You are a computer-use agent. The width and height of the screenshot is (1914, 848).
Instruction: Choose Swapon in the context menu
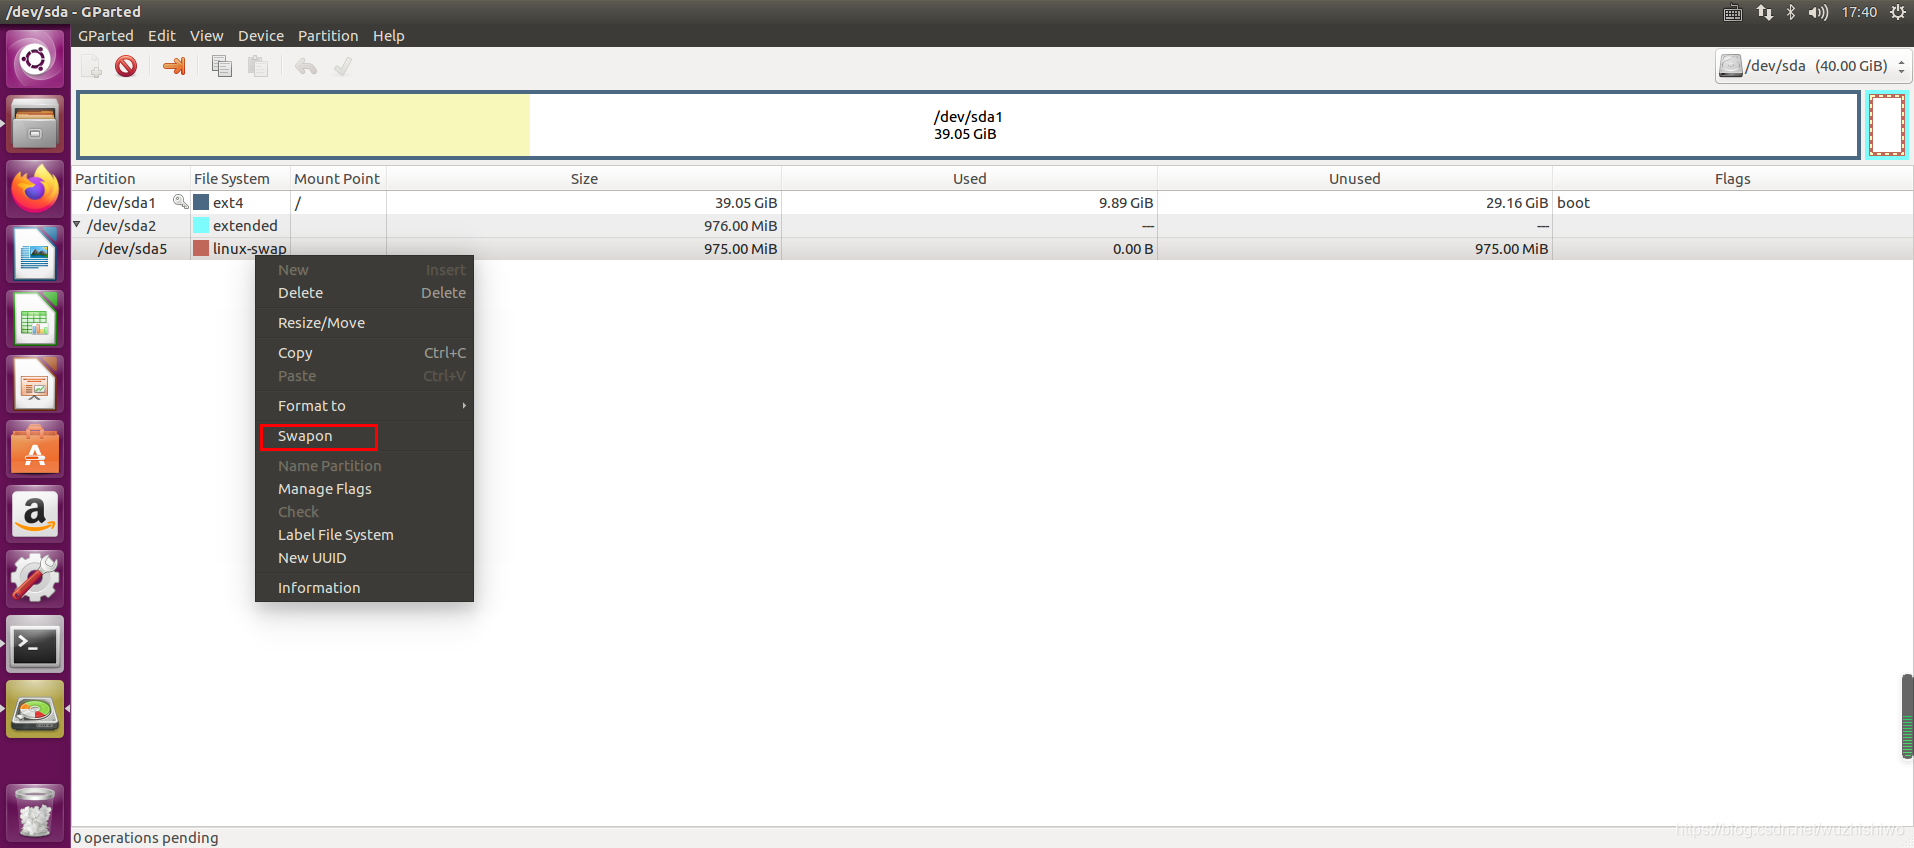364,436
